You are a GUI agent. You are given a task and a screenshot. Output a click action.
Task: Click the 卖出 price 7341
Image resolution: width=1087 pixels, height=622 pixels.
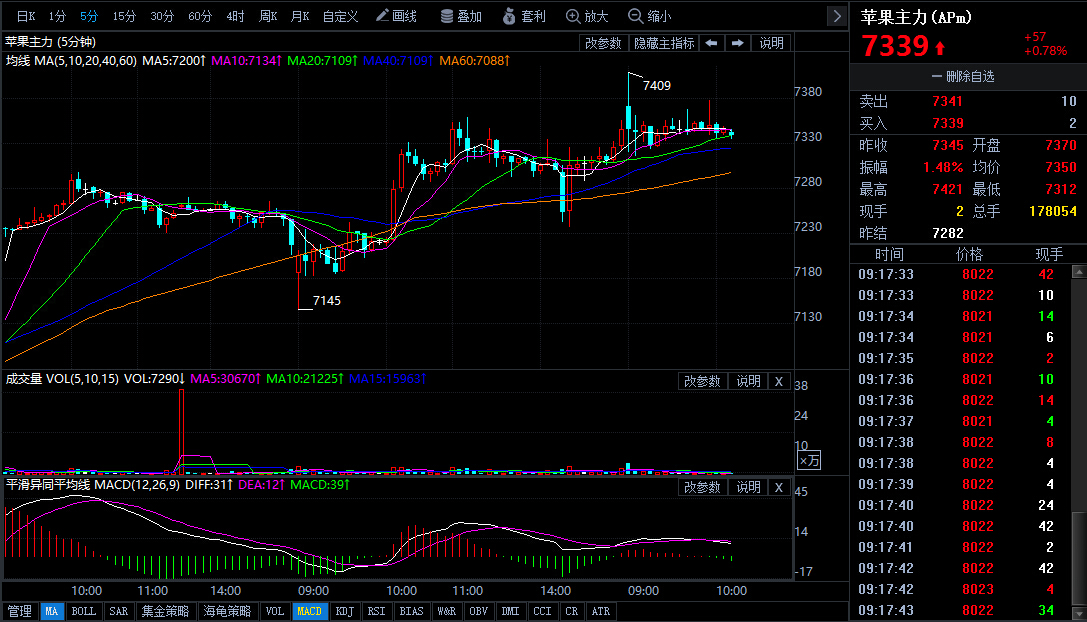[948, 101]
